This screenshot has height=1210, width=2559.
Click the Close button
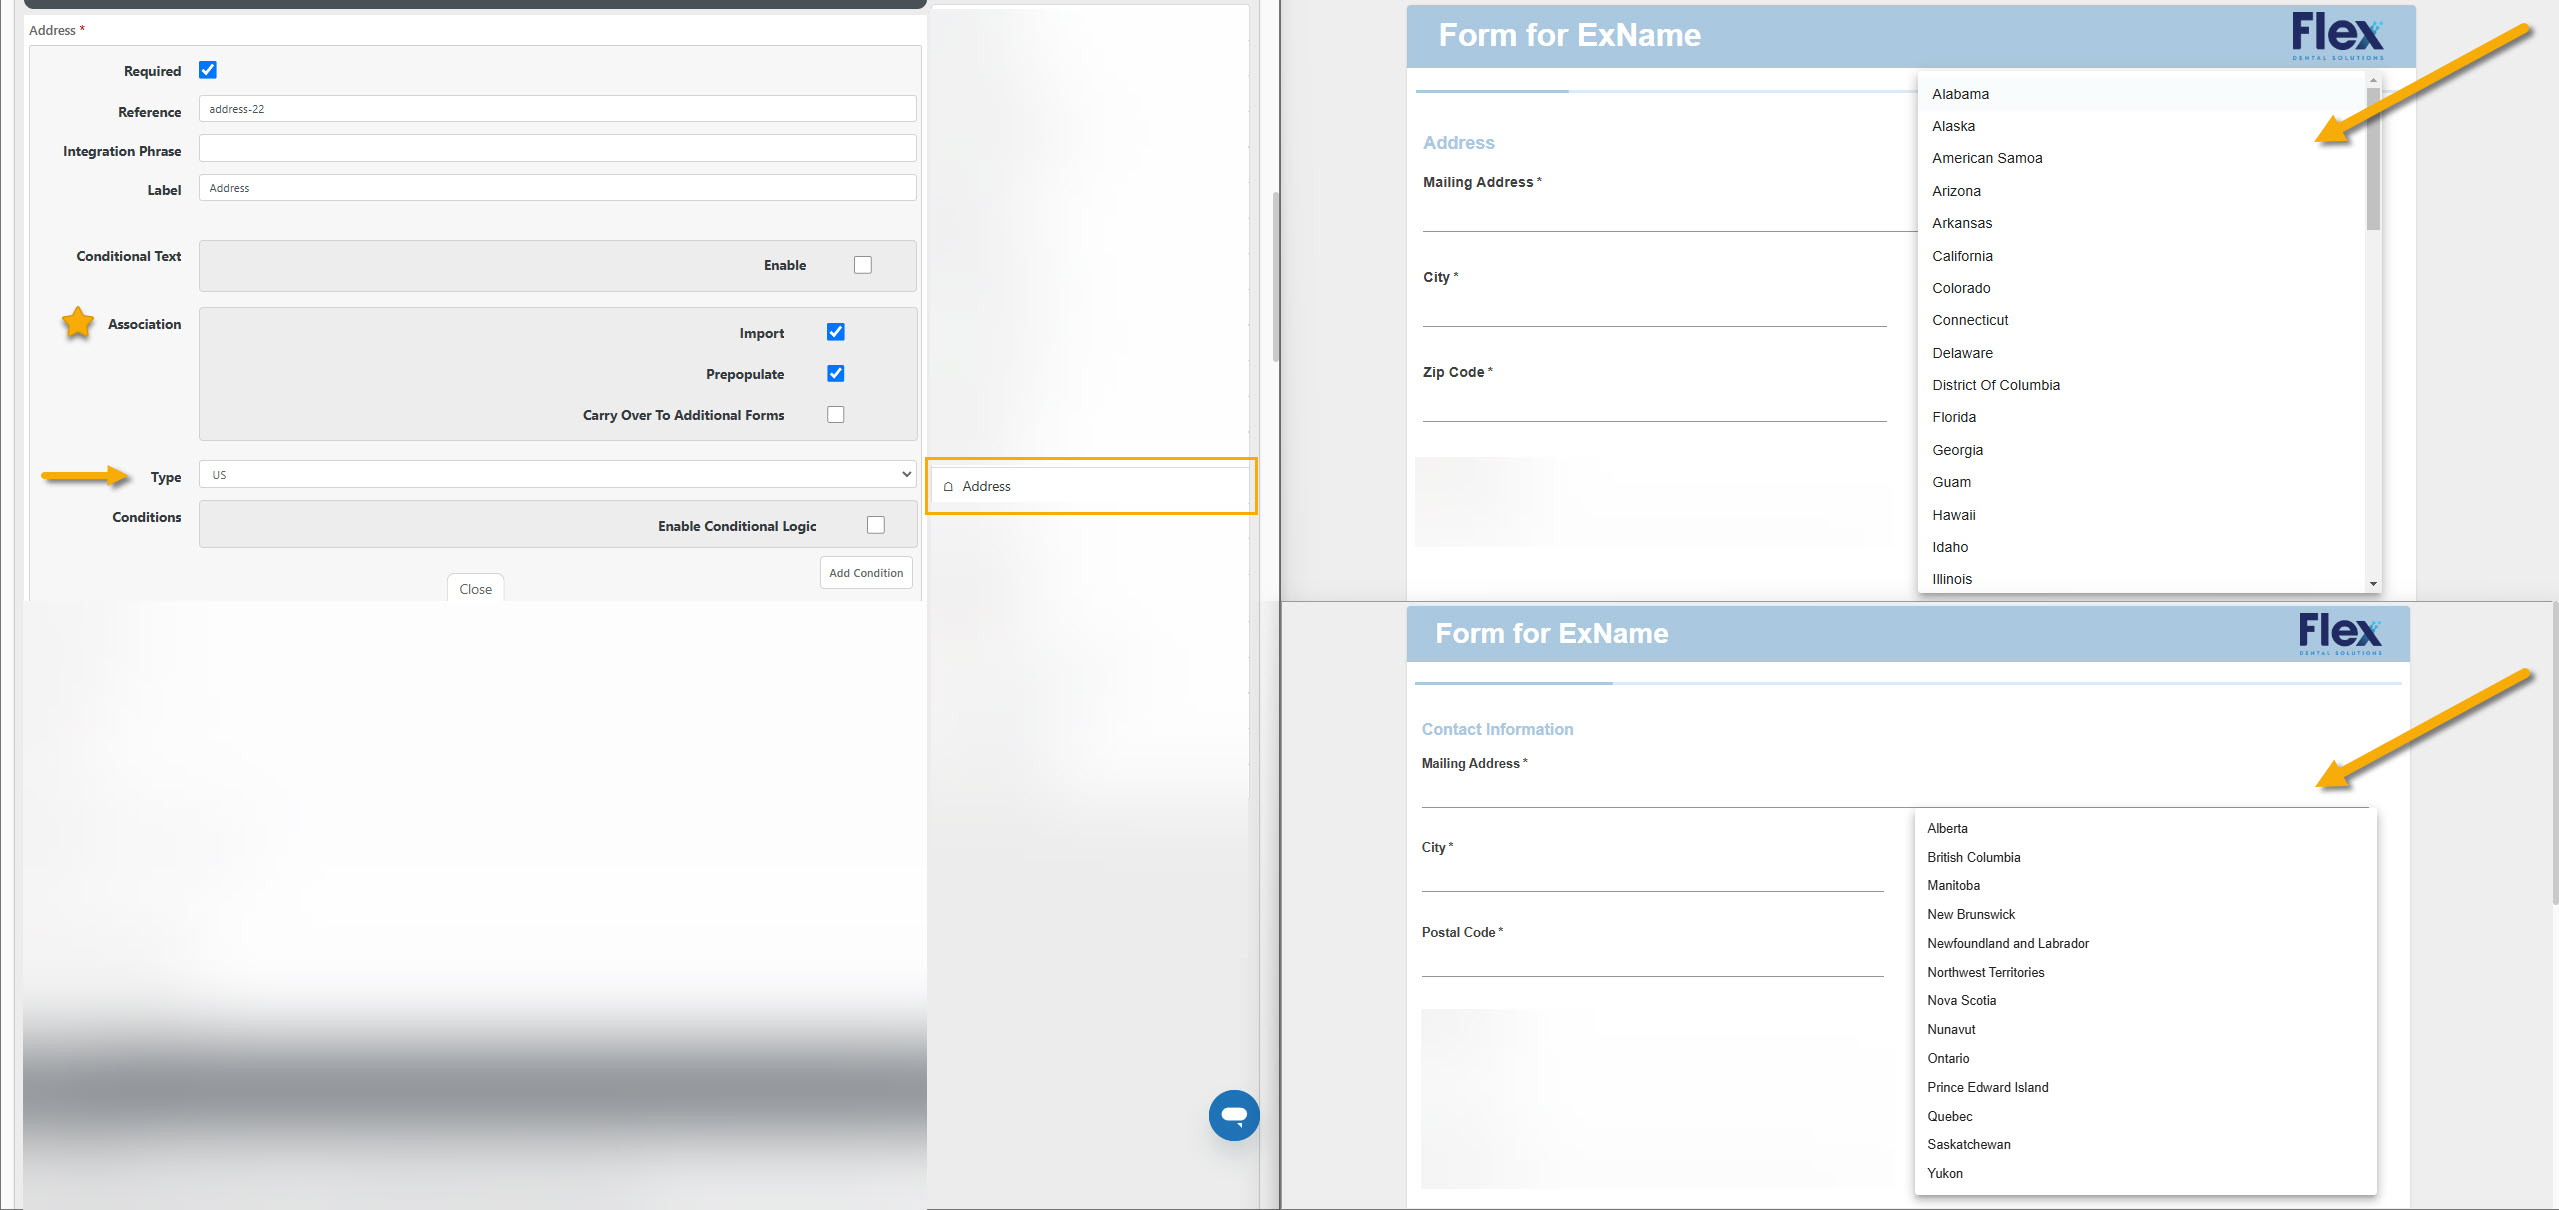(475, 588)
